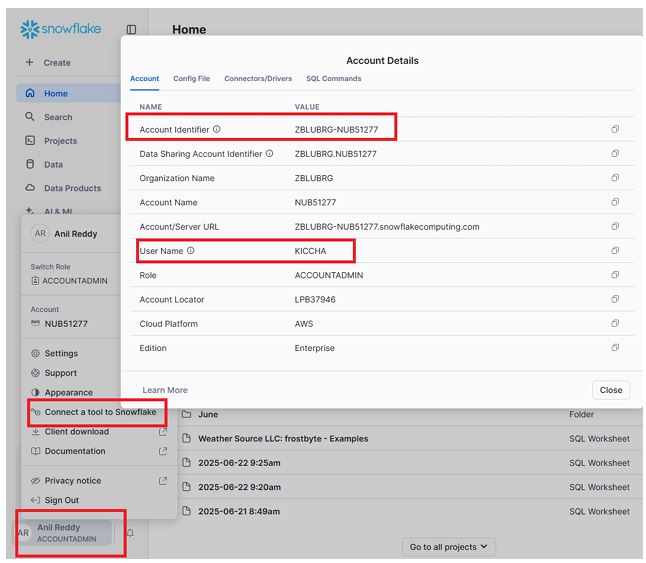646x563 pixels.
Task: Copy the Account/Server URL
Action: (x=615, y=227)
